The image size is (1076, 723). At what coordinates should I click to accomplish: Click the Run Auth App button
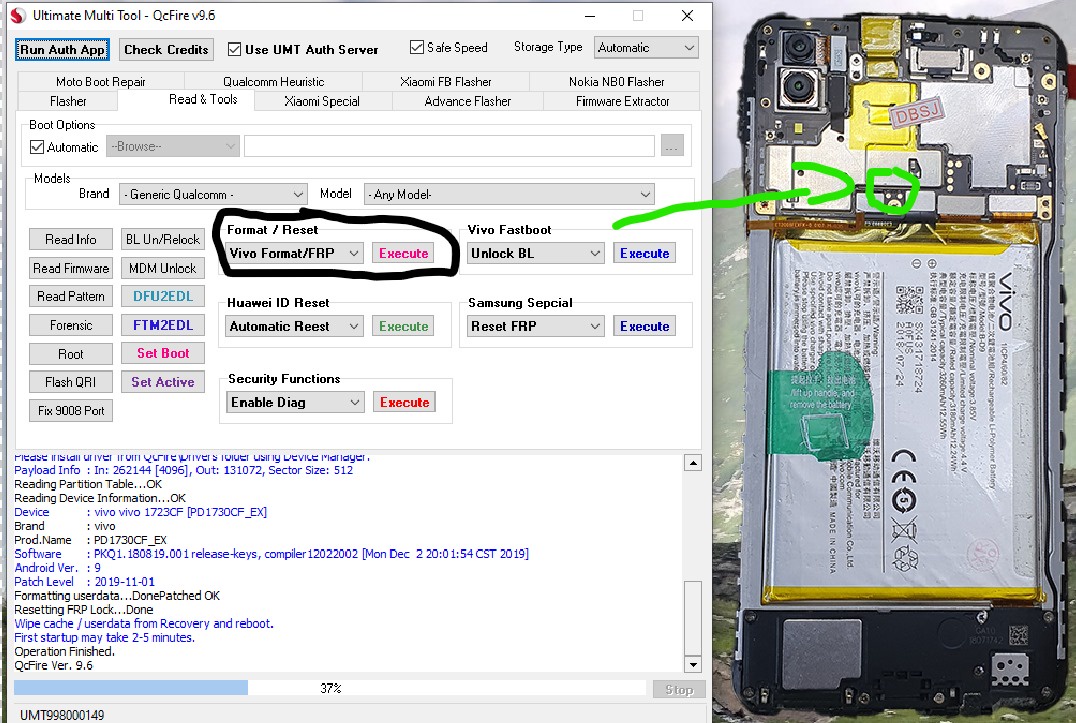pyautogui.click(x=62, y=49)
